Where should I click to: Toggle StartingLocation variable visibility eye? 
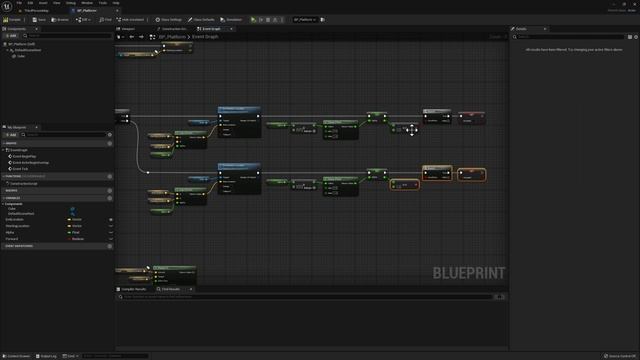111,226
